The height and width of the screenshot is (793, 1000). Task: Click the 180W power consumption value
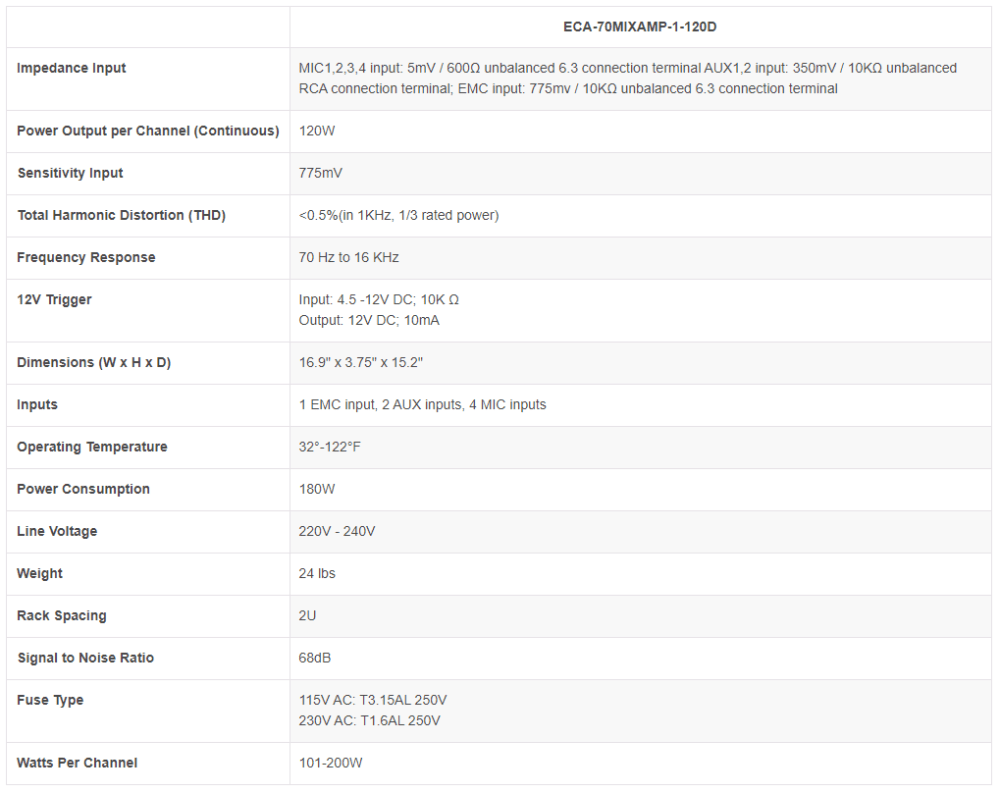[x=317, y=489]
